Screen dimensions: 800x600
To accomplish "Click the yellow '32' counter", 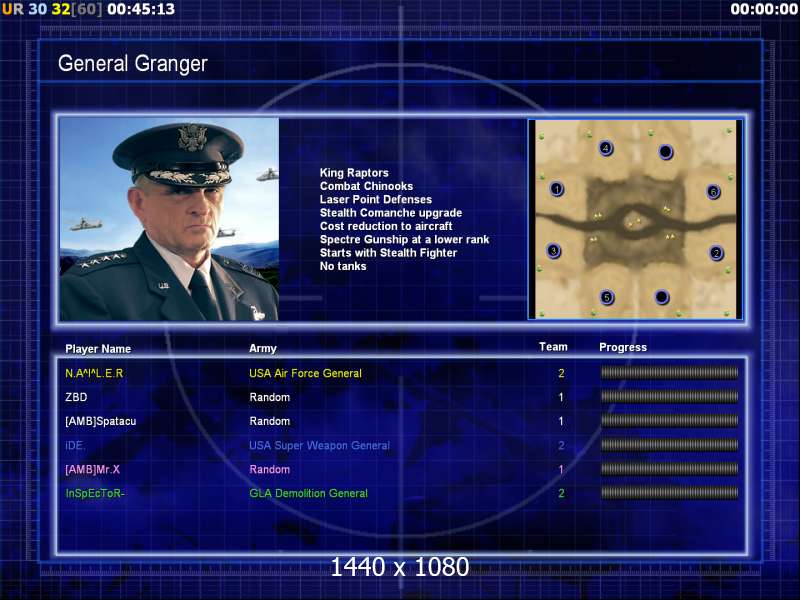I will (x=61, y=9).
